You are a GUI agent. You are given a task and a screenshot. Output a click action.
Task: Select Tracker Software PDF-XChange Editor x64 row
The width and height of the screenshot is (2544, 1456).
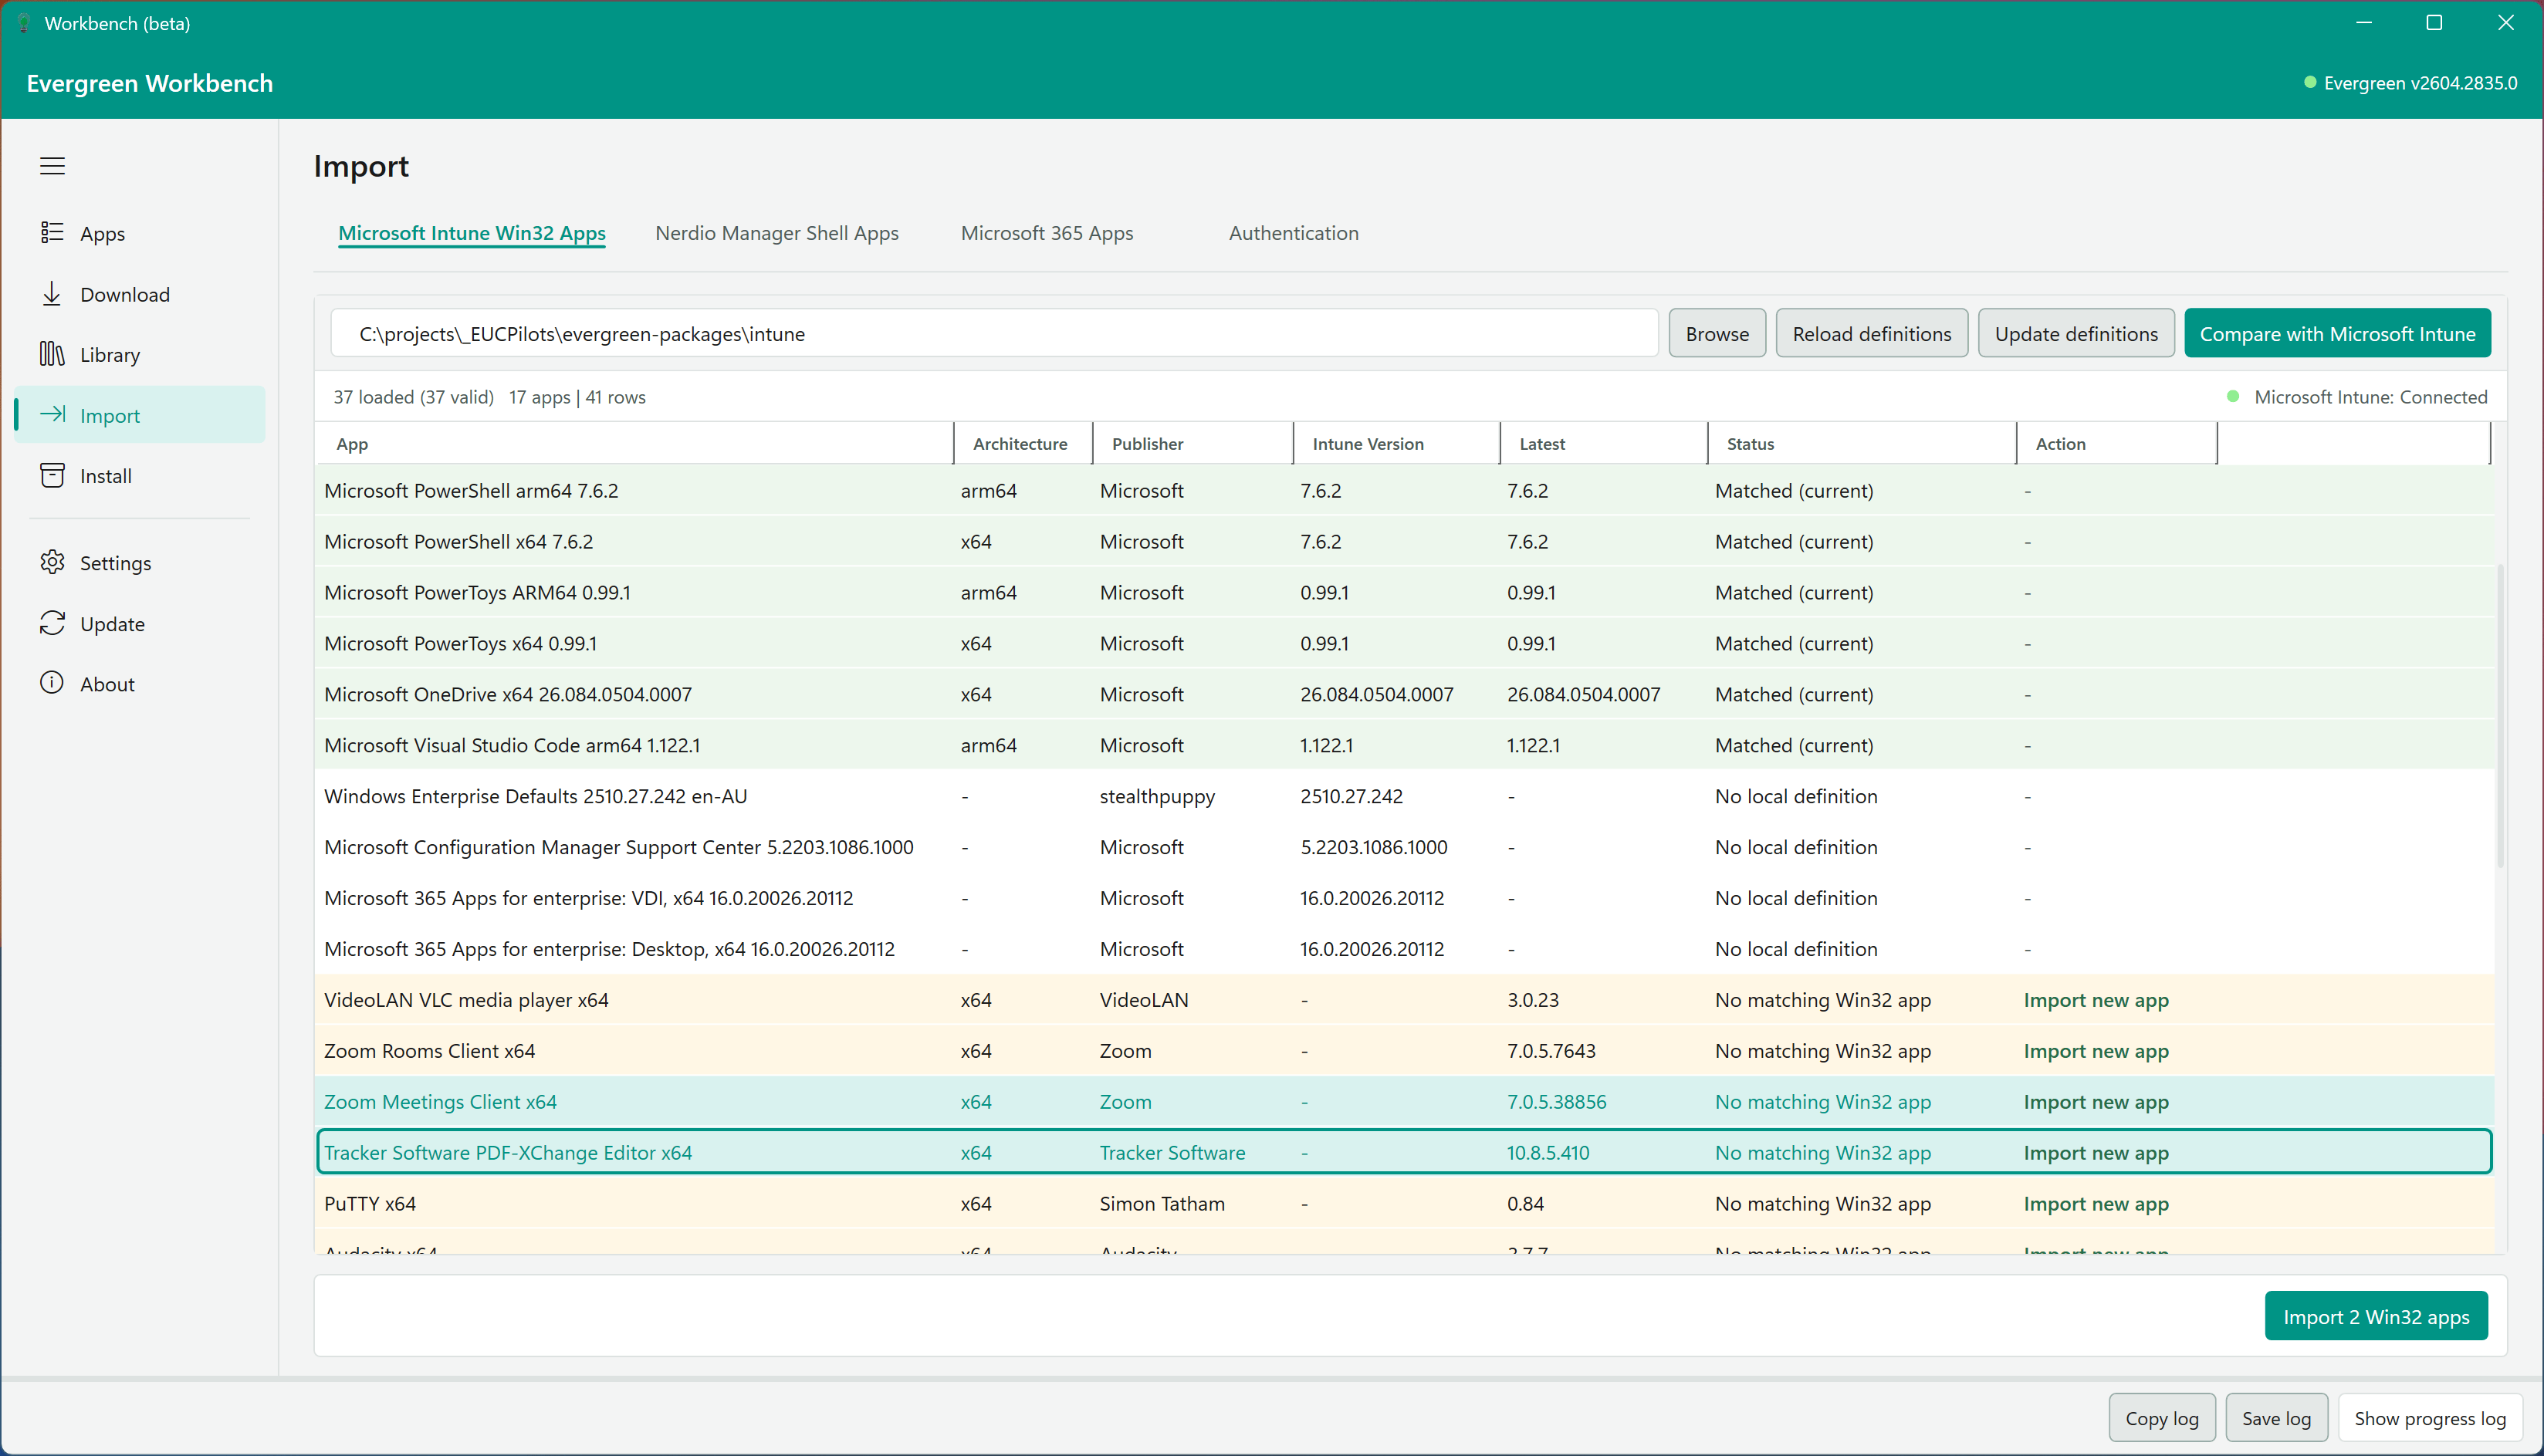pos(1404,1153)
